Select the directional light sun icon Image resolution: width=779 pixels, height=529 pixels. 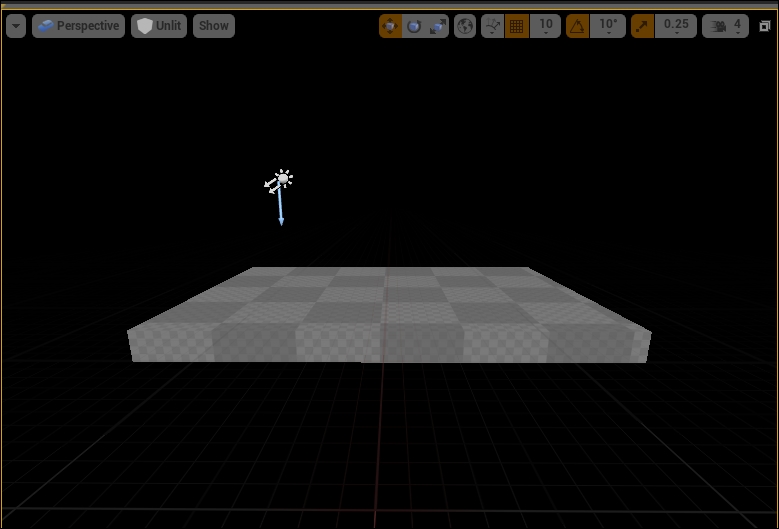(x=283, y=179)
